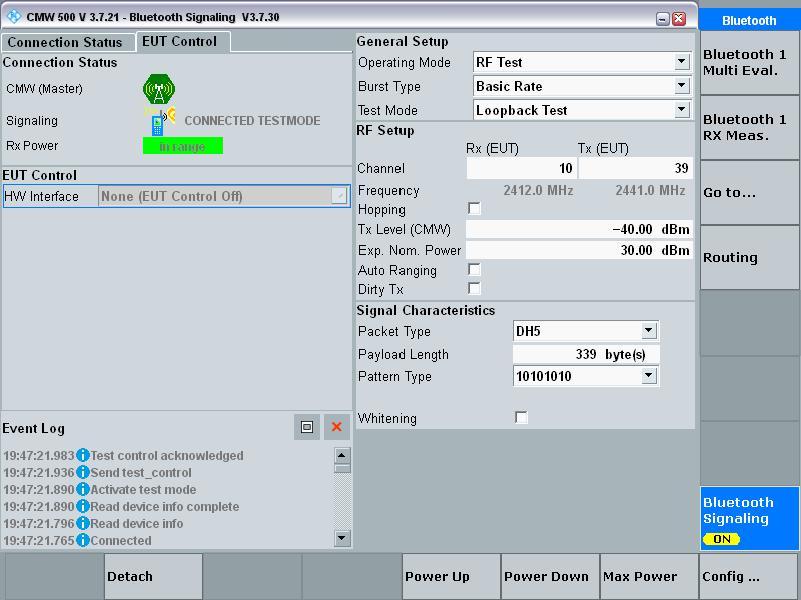Open the Operating Mode dropdown
This screenshot has width=801, height=600.
681,62
